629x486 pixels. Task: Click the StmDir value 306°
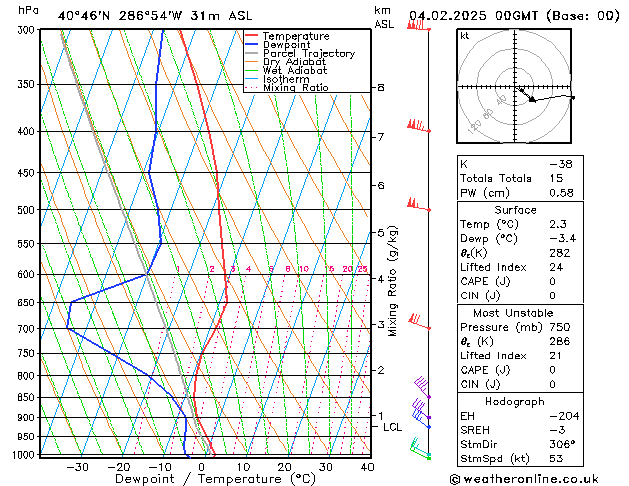pyautogui.click(x=562, y=445)
